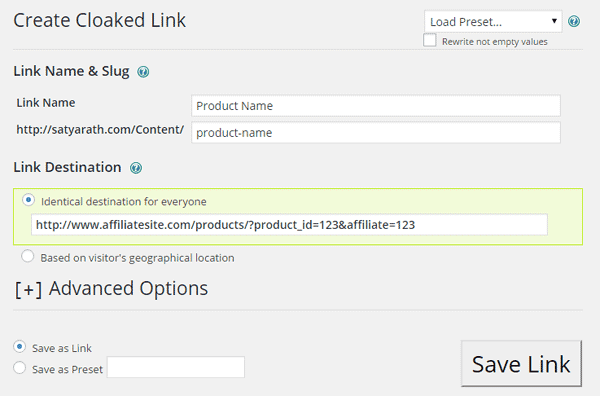The image size is (600, 396).
Task: Click the Save Link button
Action: point(521,363)
